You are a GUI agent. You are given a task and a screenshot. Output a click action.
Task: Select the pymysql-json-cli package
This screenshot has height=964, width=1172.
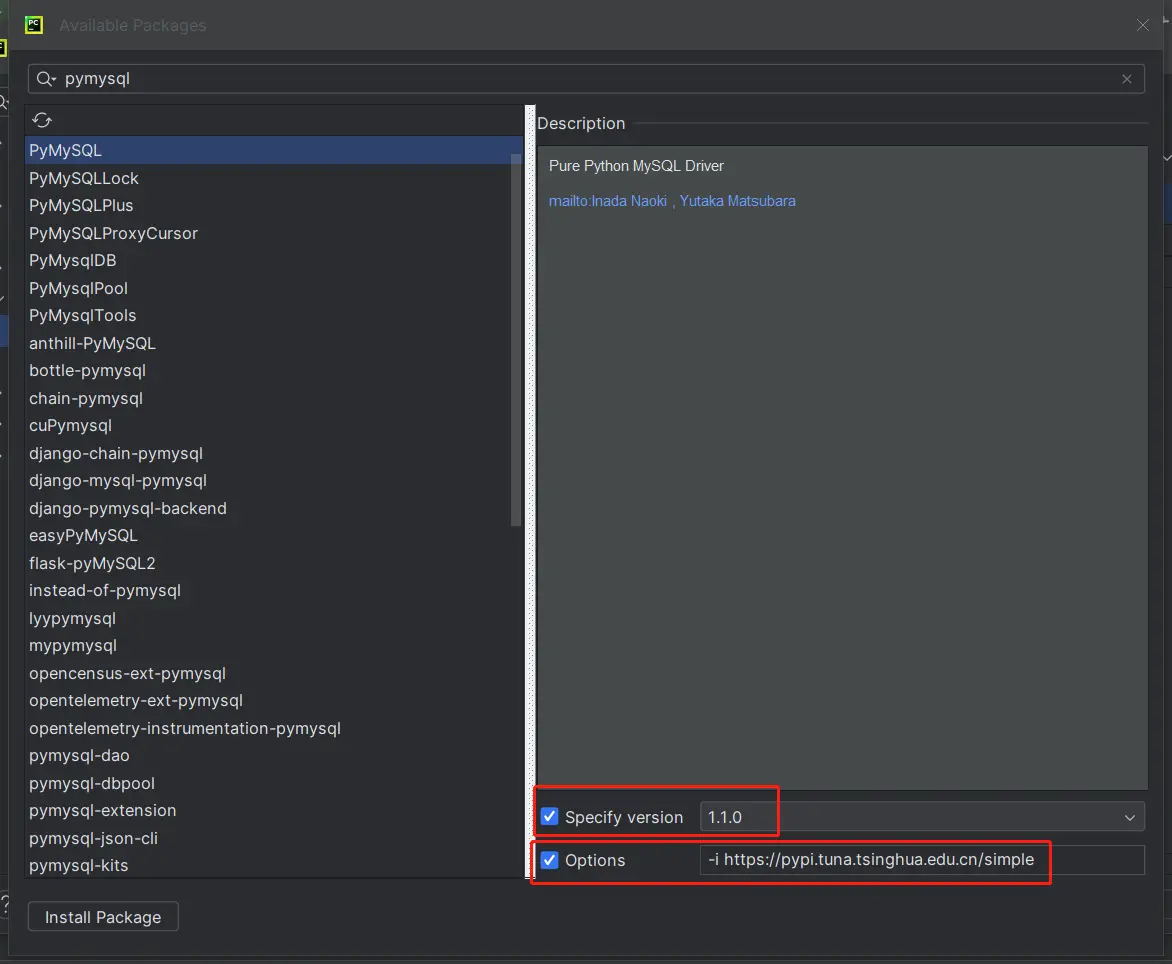click(274, 838)
